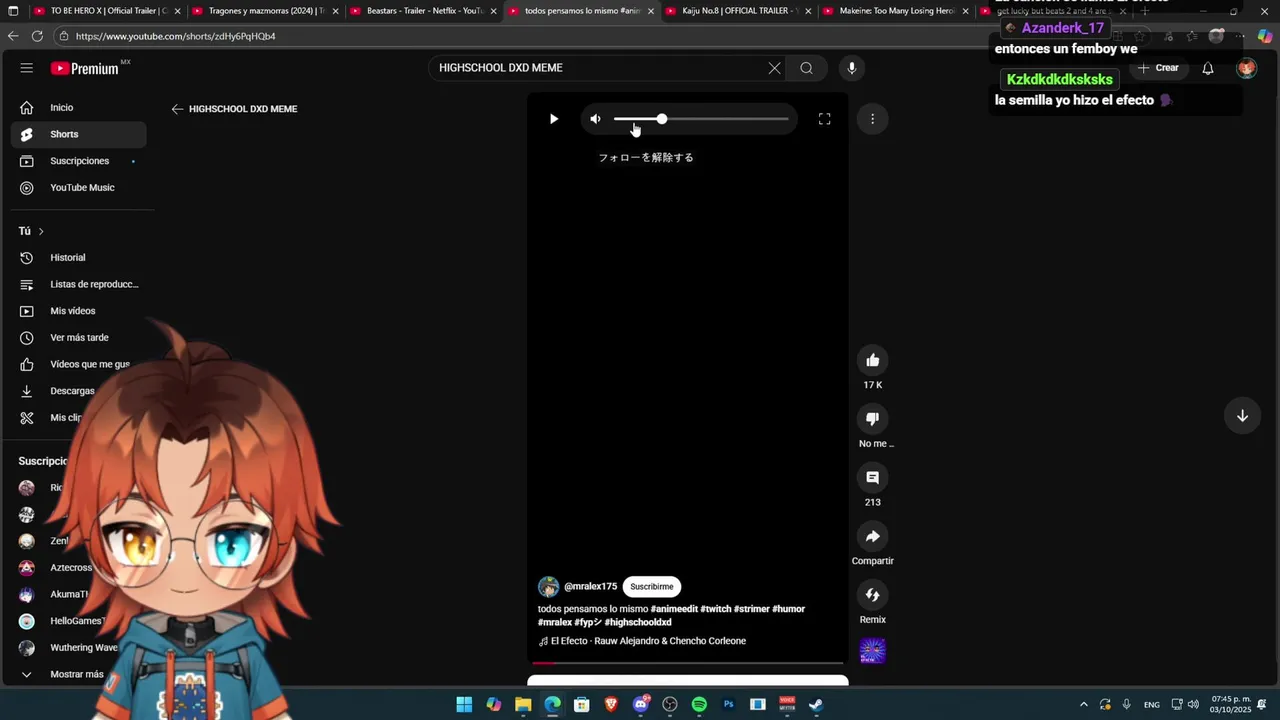The height and width of the screenshot is (720, 1280).
Task: Click the #highschooldxd hashtag
Action: (638, 622)
